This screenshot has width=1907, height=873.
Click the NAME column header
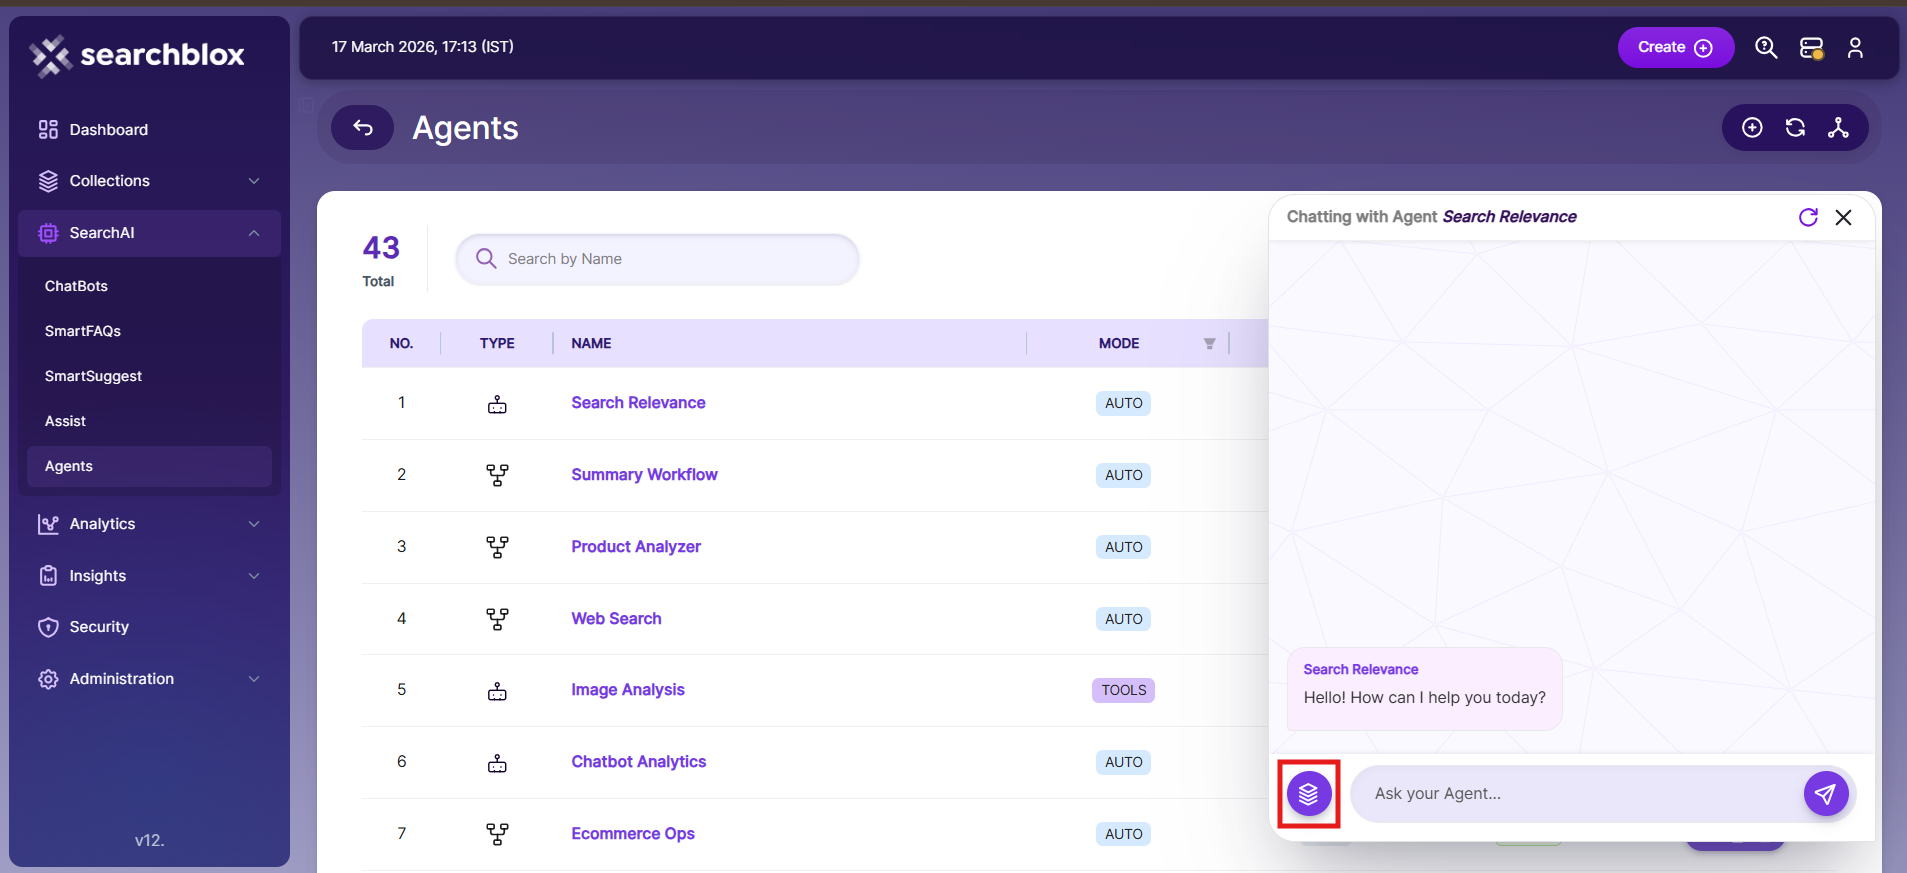(591, 343)
